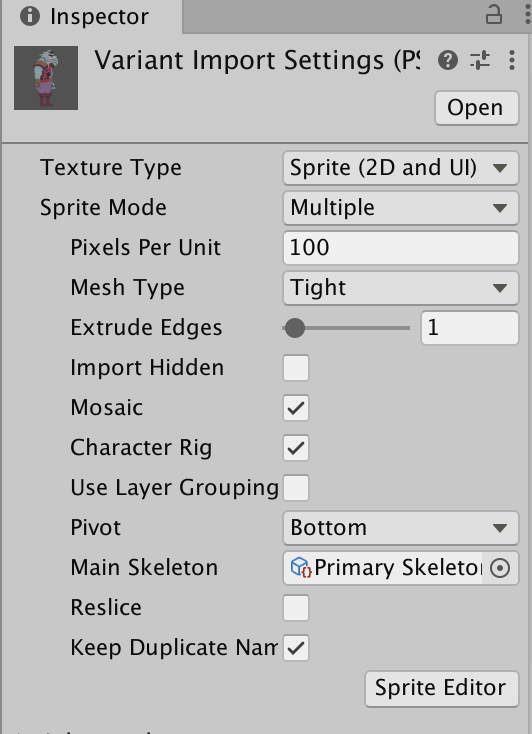The height and width of the screenshot is (734, 532).
Task: Uncheck the Mosaic checkbox
Action: pos(296,408)
